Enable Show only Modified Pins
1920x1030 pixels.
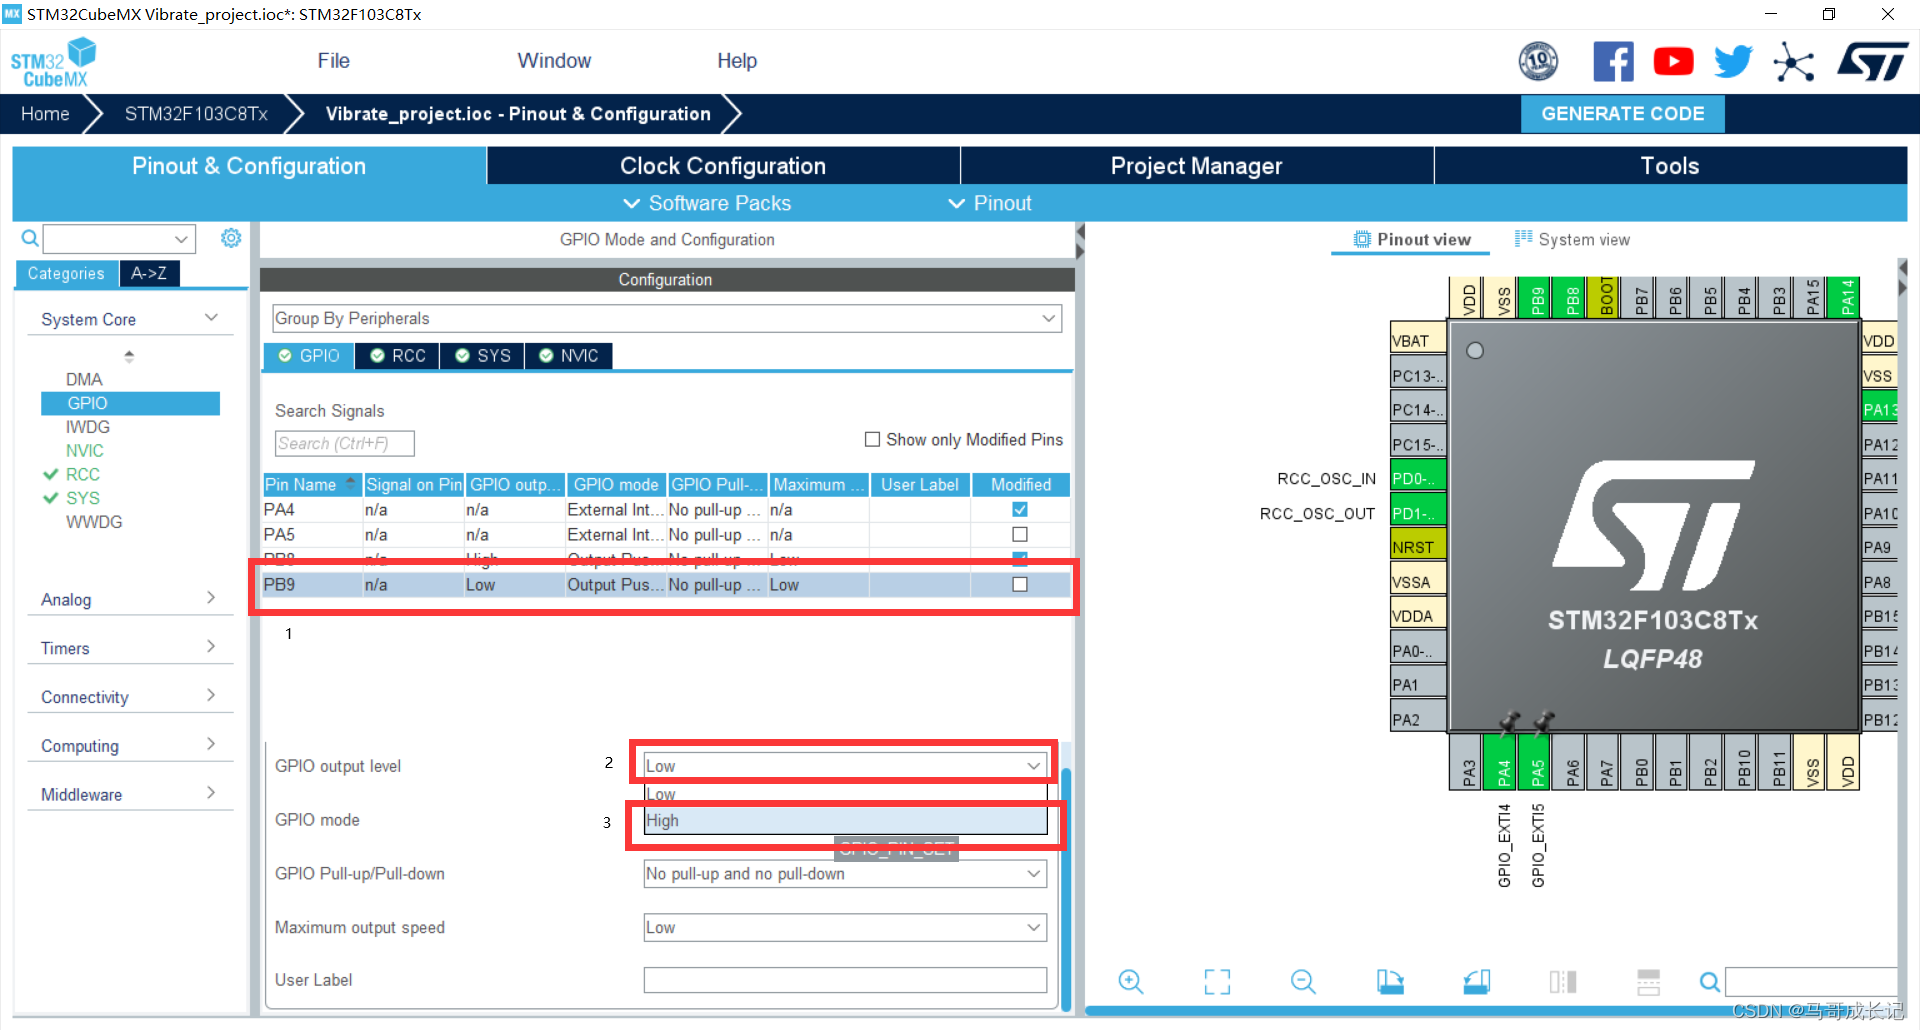[872, 440]
